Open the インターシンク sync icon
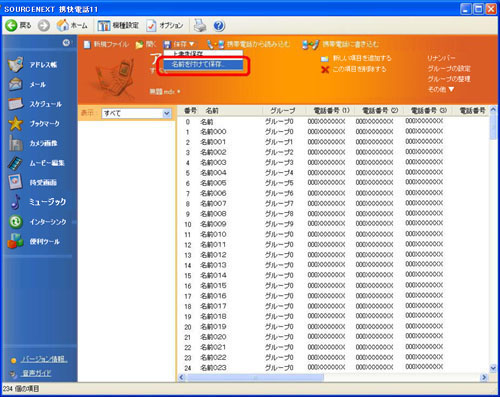This screenshot has height=397, width=500. coord(15,222)
